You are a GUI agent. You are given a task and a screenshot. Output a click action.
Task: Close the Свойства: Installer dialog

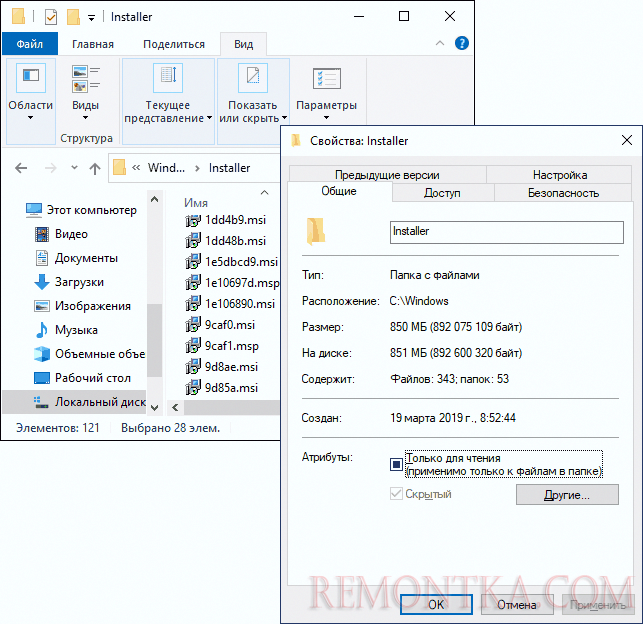coord(627,141)
